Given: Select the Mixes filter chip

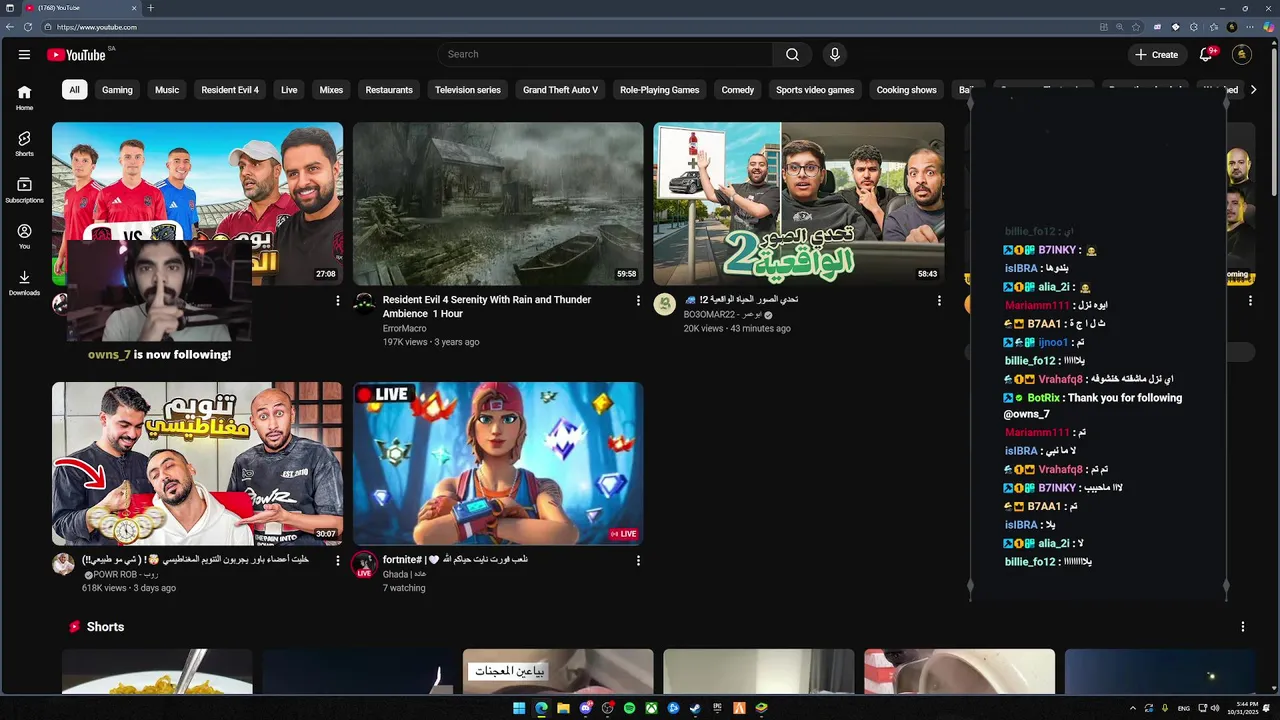Looking at the screenshot, I should 331,90.
